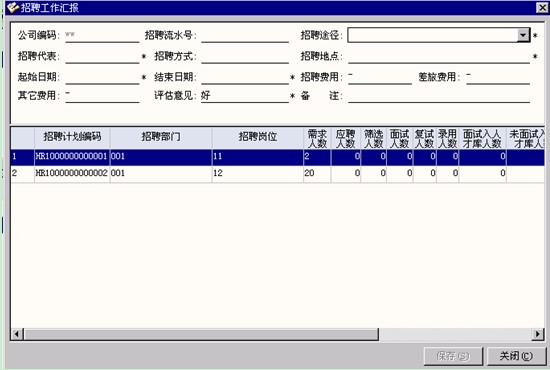Click the 起始日期 input field
Viewport: 550px width, 370px height.
[102, 77]
